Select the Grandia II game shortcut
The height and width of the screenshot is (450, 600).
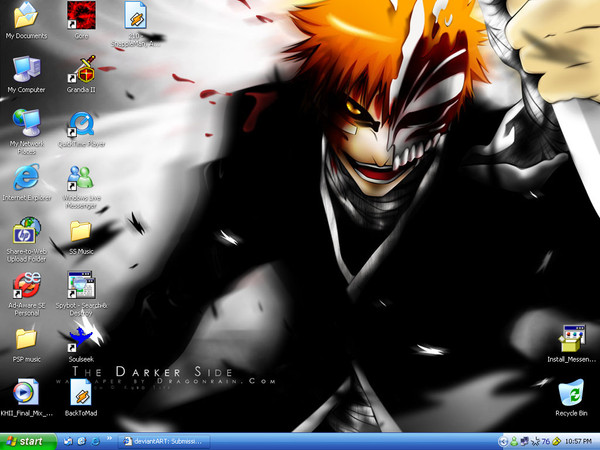click(81, 69)
